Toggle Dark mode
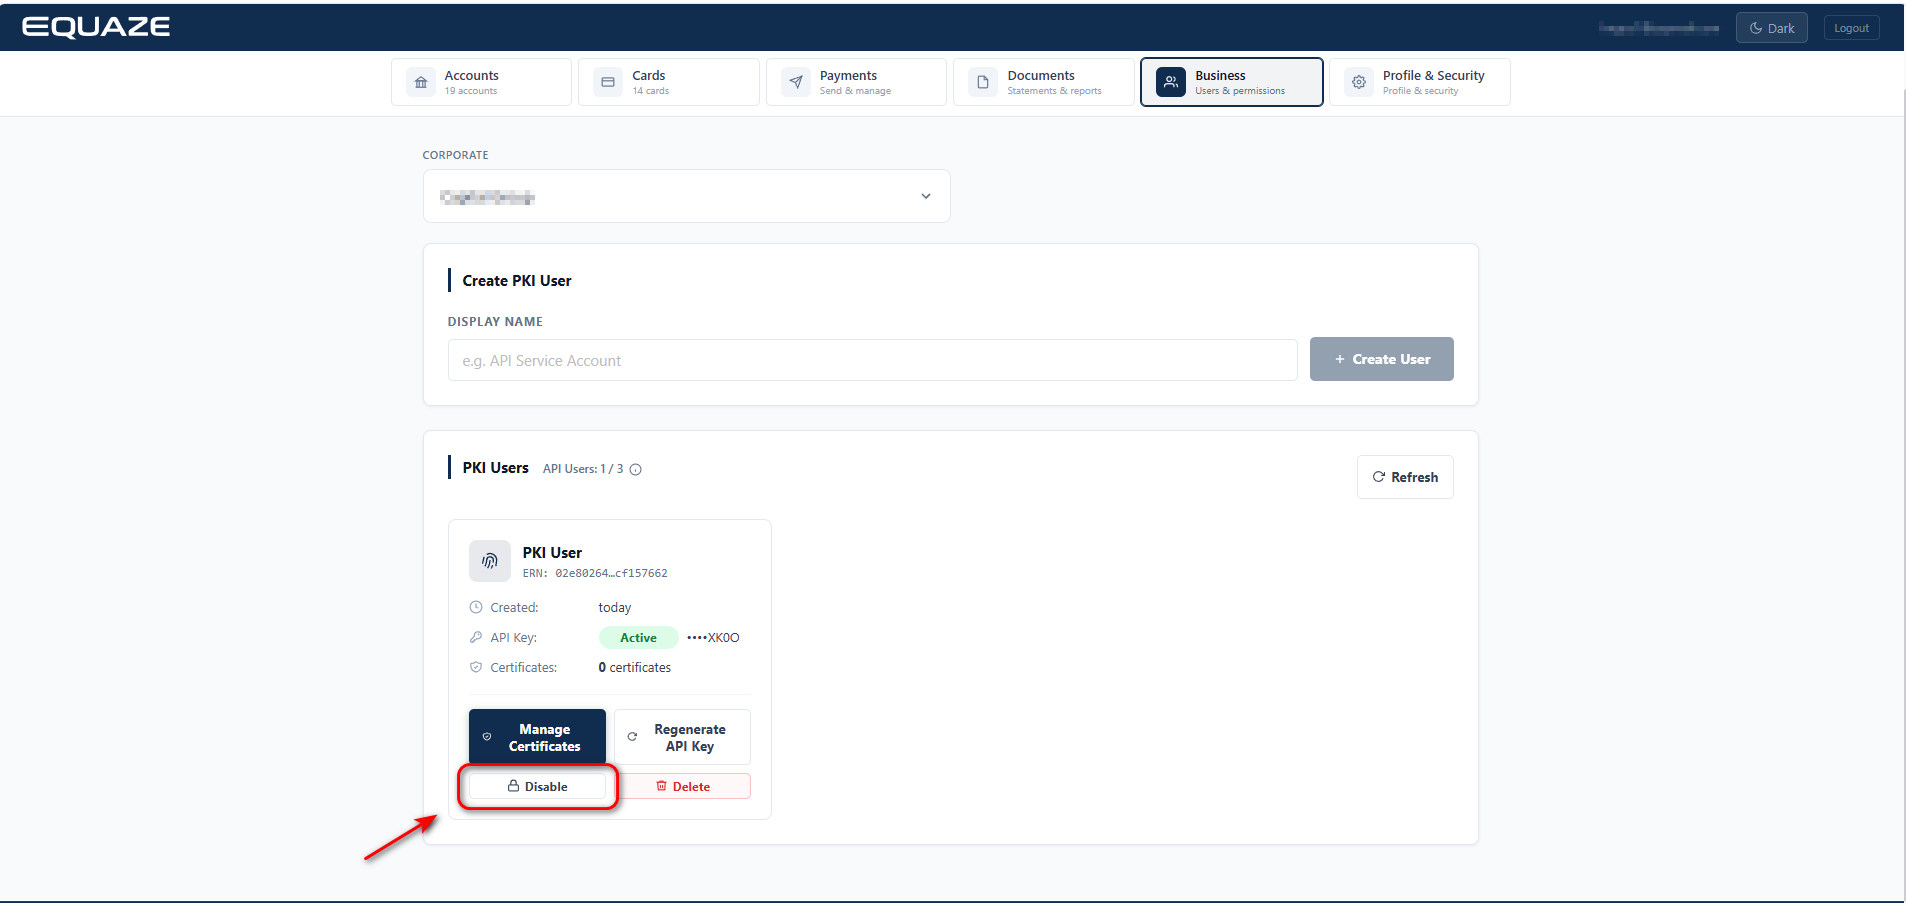Viewport: 1906px width, 903px height. 1771,28
